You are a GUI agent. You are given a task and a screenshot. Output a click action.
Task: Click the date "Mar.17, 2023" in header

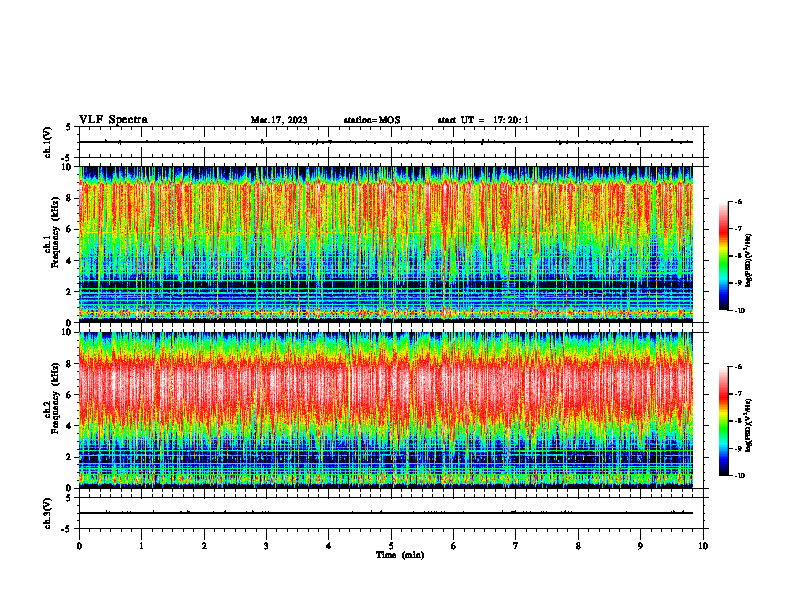pos(279,120)
